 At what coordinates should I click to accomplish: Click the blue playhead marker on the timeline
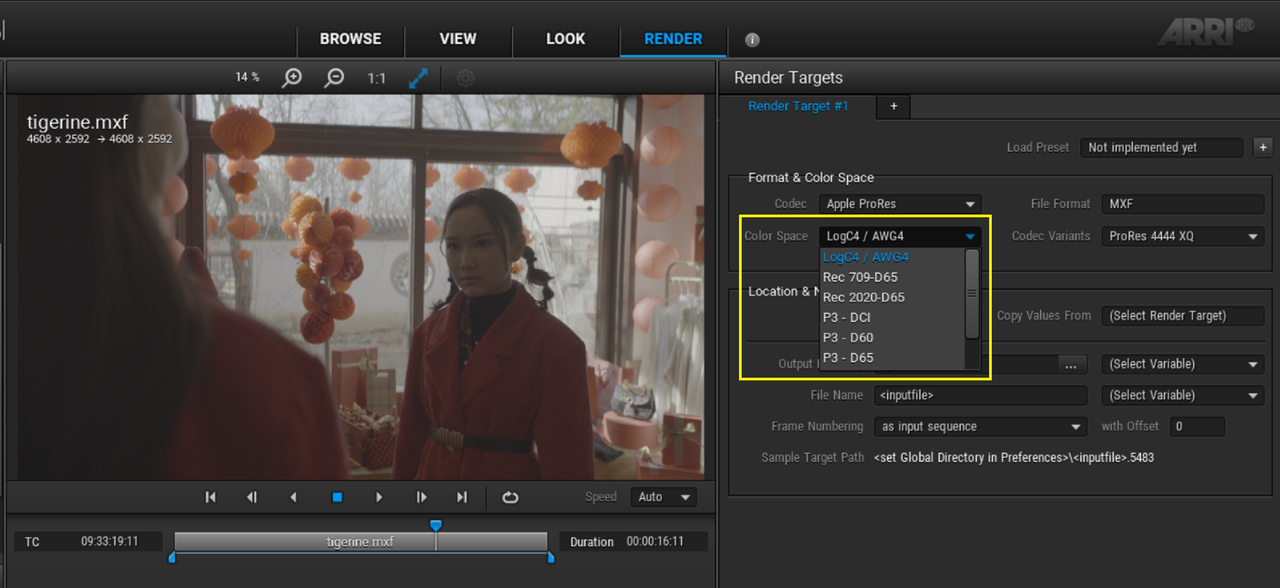pyautogui.click(x=435, y=525)
